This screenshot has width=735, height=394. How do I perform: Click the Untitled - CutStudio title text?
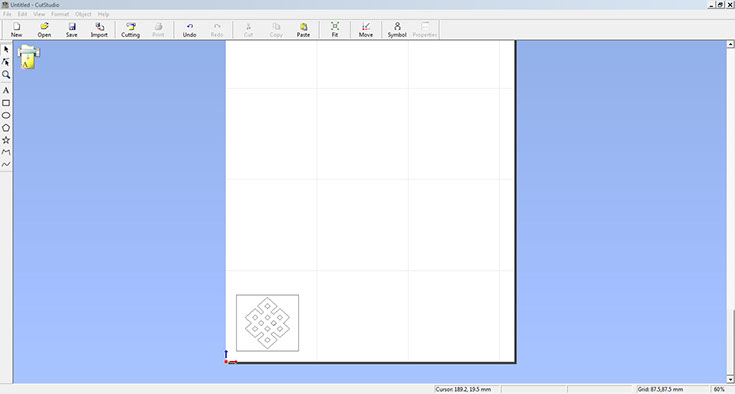click(35, 5)
